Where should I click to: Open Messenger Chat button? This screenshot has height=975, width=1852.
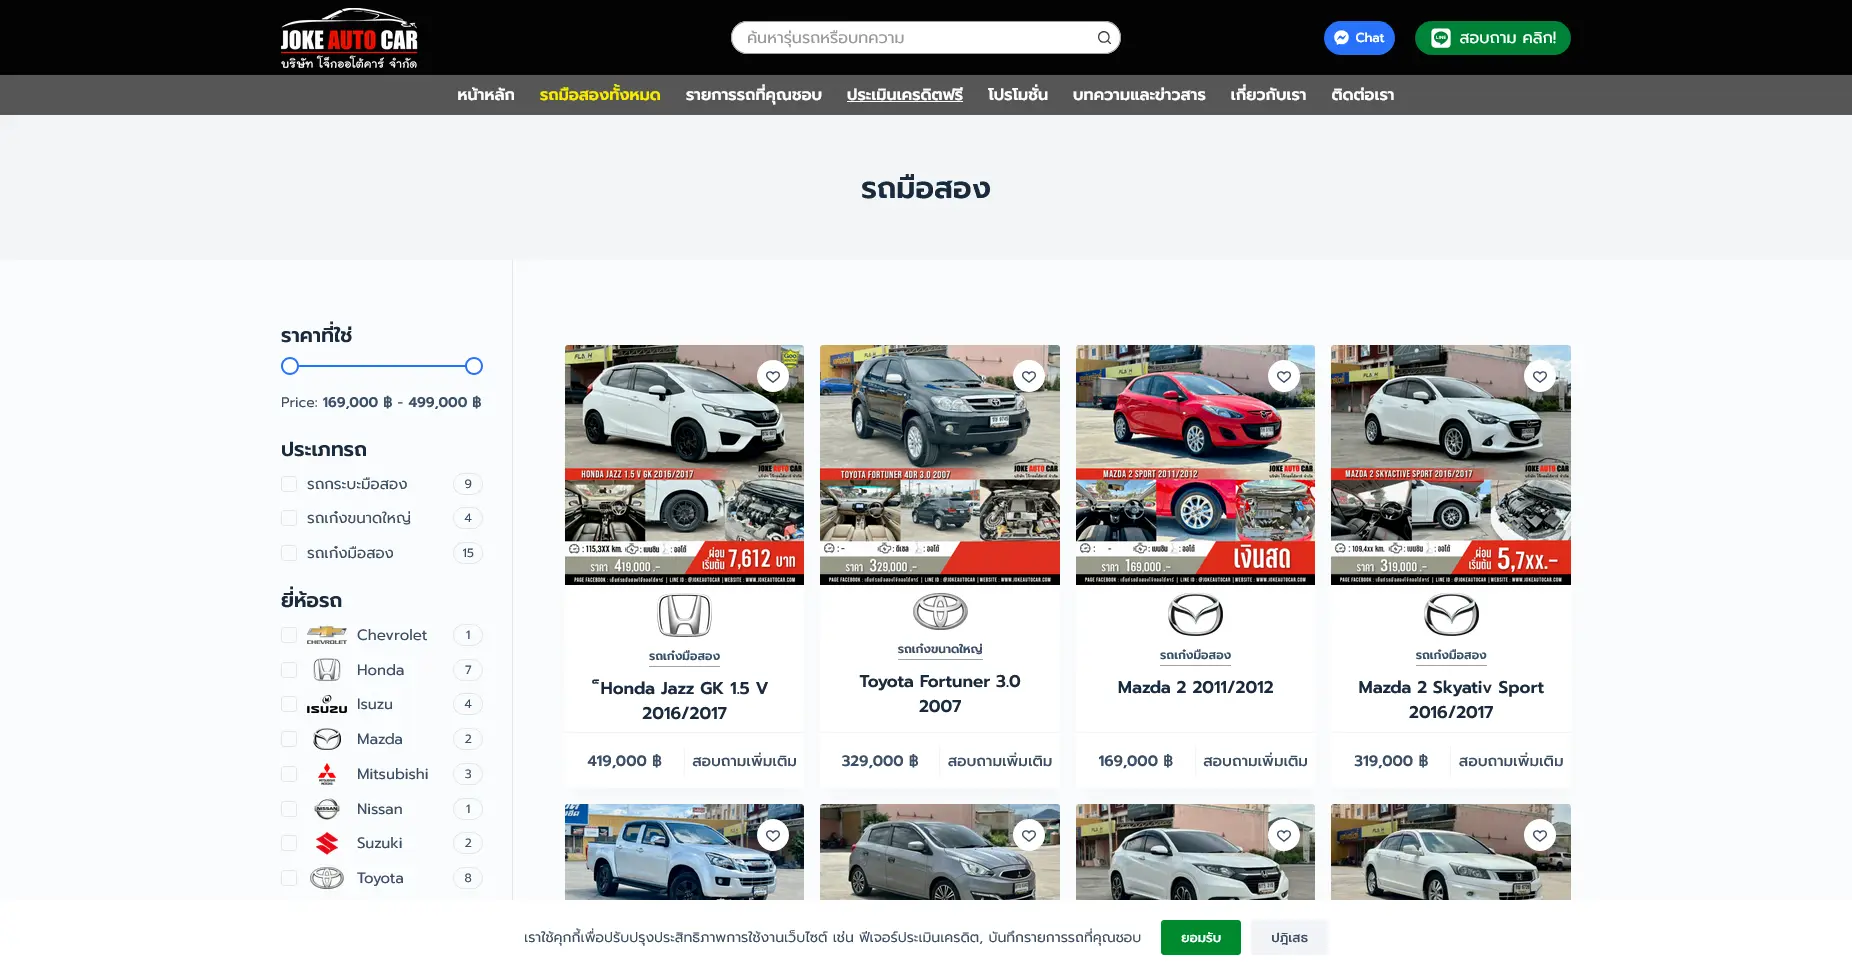coord(1358,38)
